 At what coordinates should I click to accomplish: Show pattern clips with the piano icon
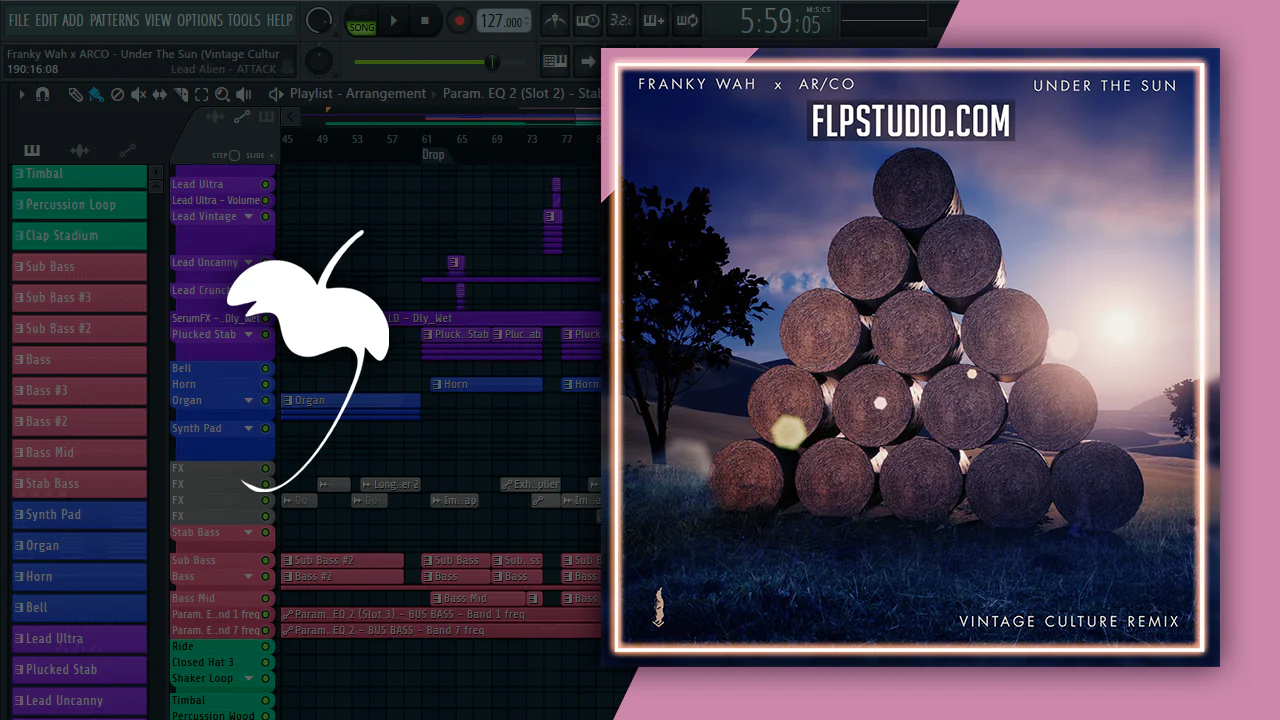click(32, 150)
